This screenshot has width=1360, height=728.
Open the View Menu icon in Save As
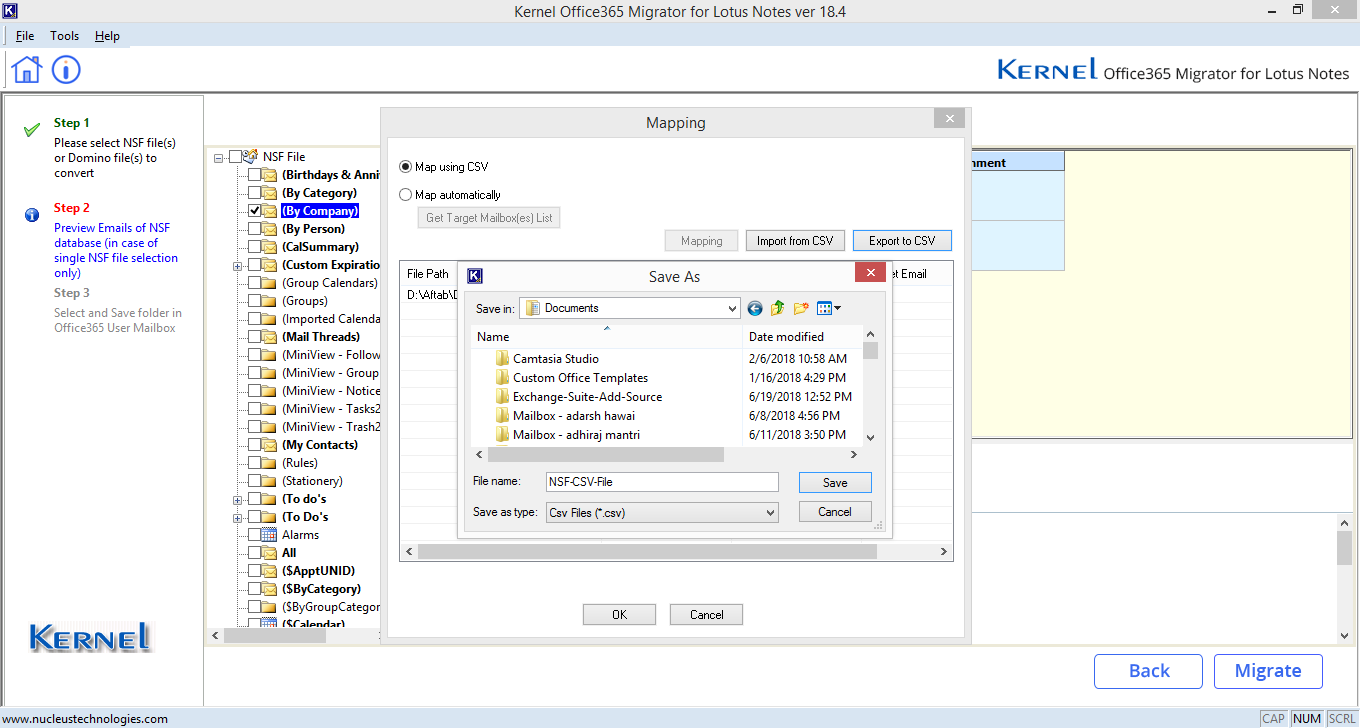click(829, 308)
